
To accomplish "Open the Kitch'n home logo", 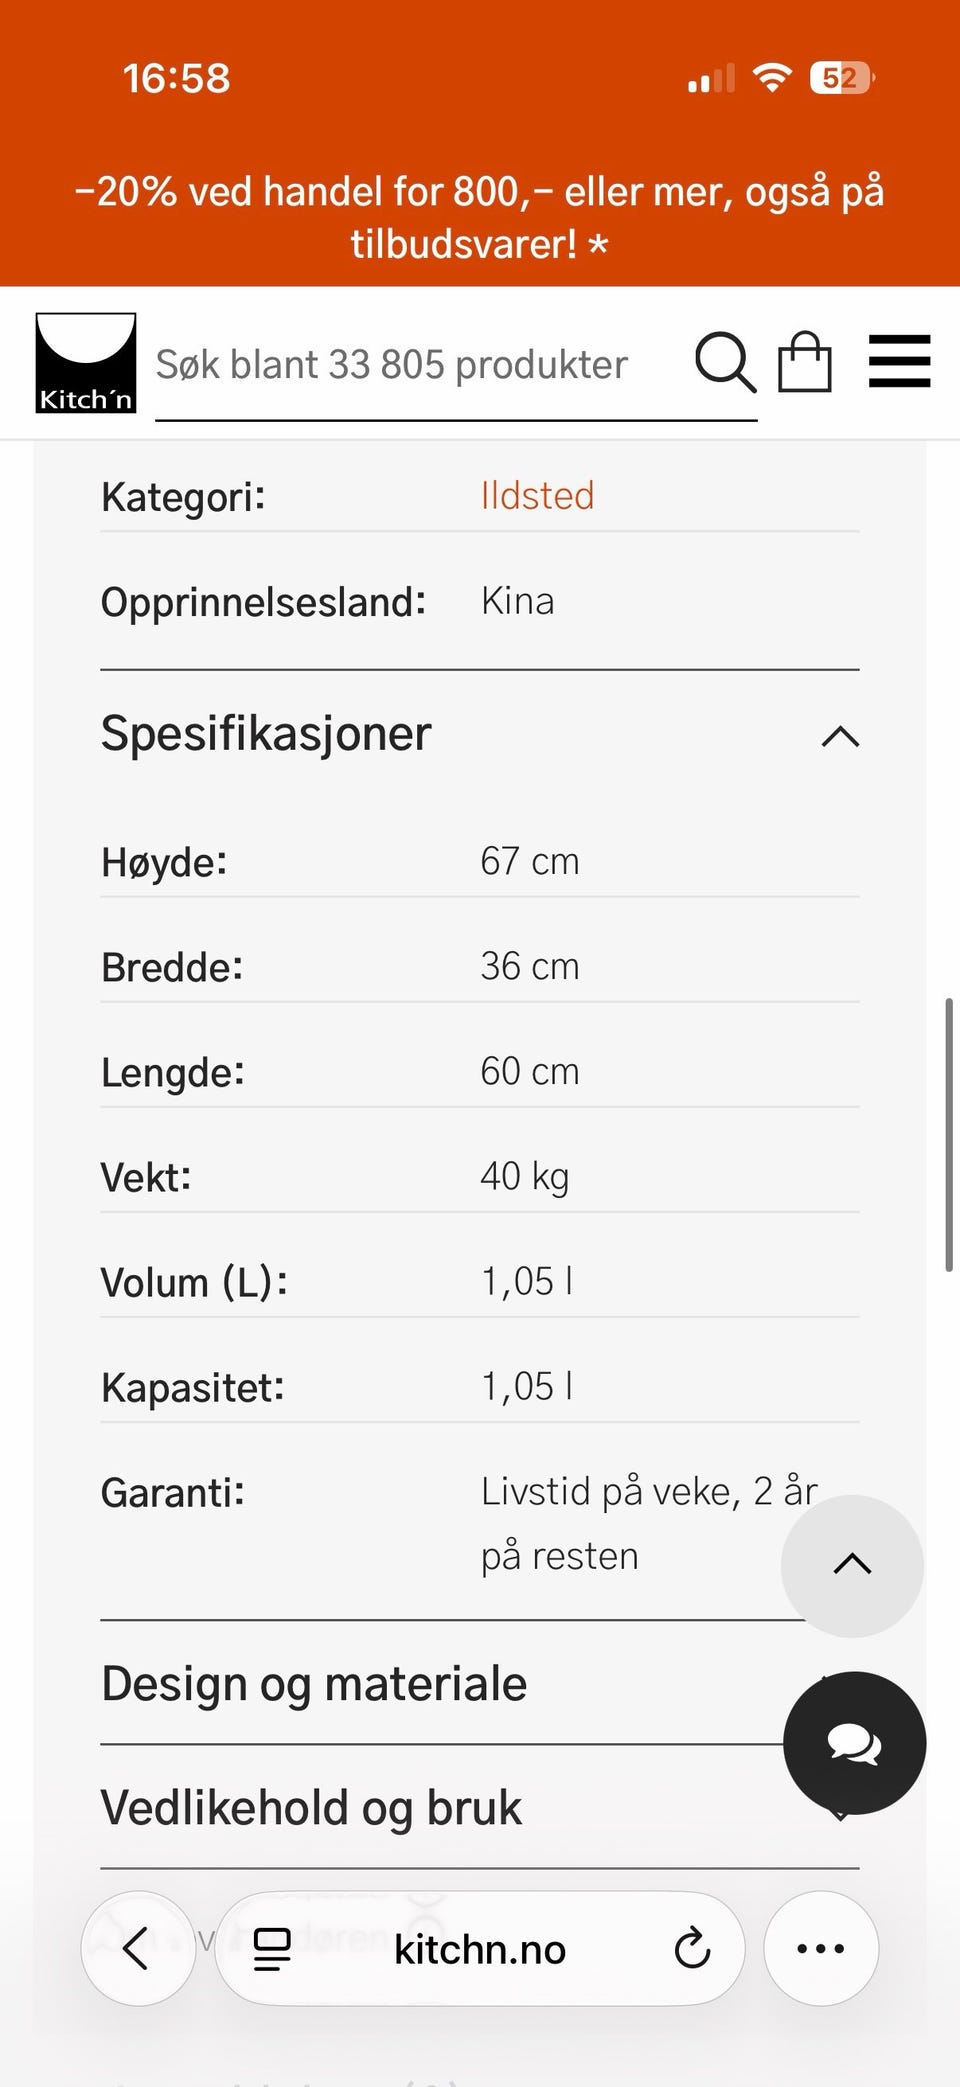I will tap(86, 363).
